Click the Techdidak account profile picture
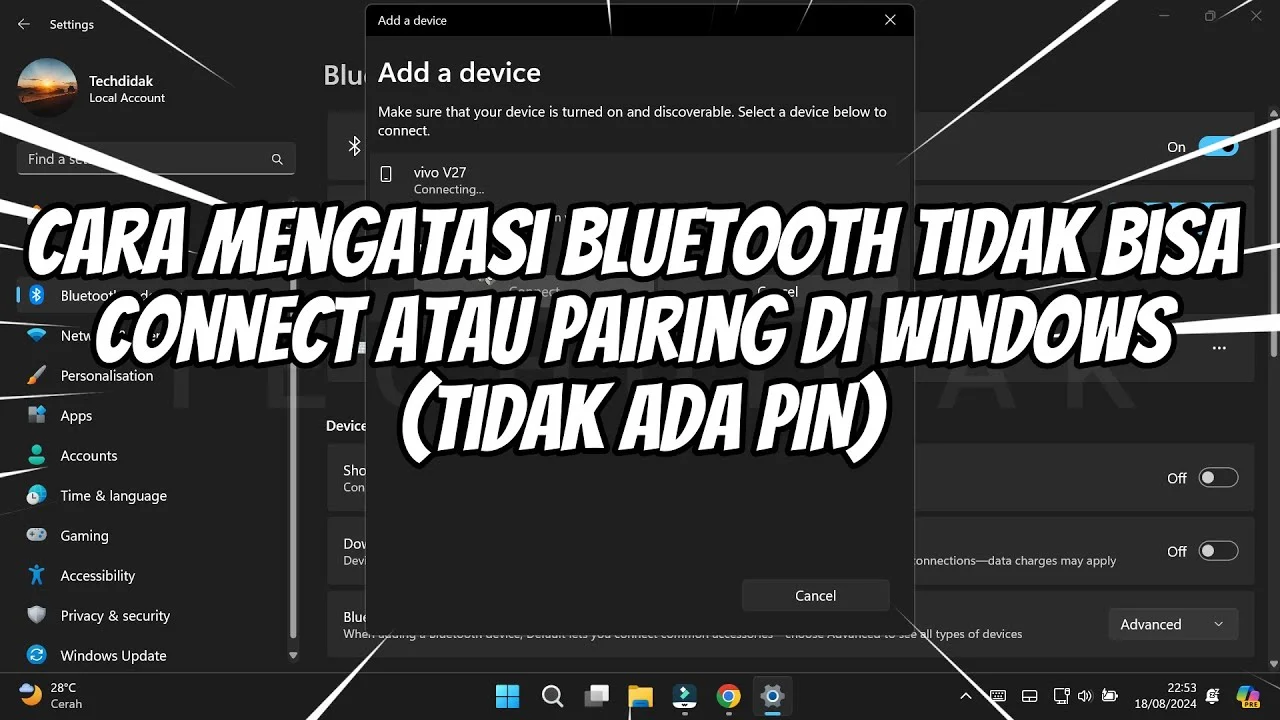The height and width of the screenshot is (720, 1280). click(47, 88)
